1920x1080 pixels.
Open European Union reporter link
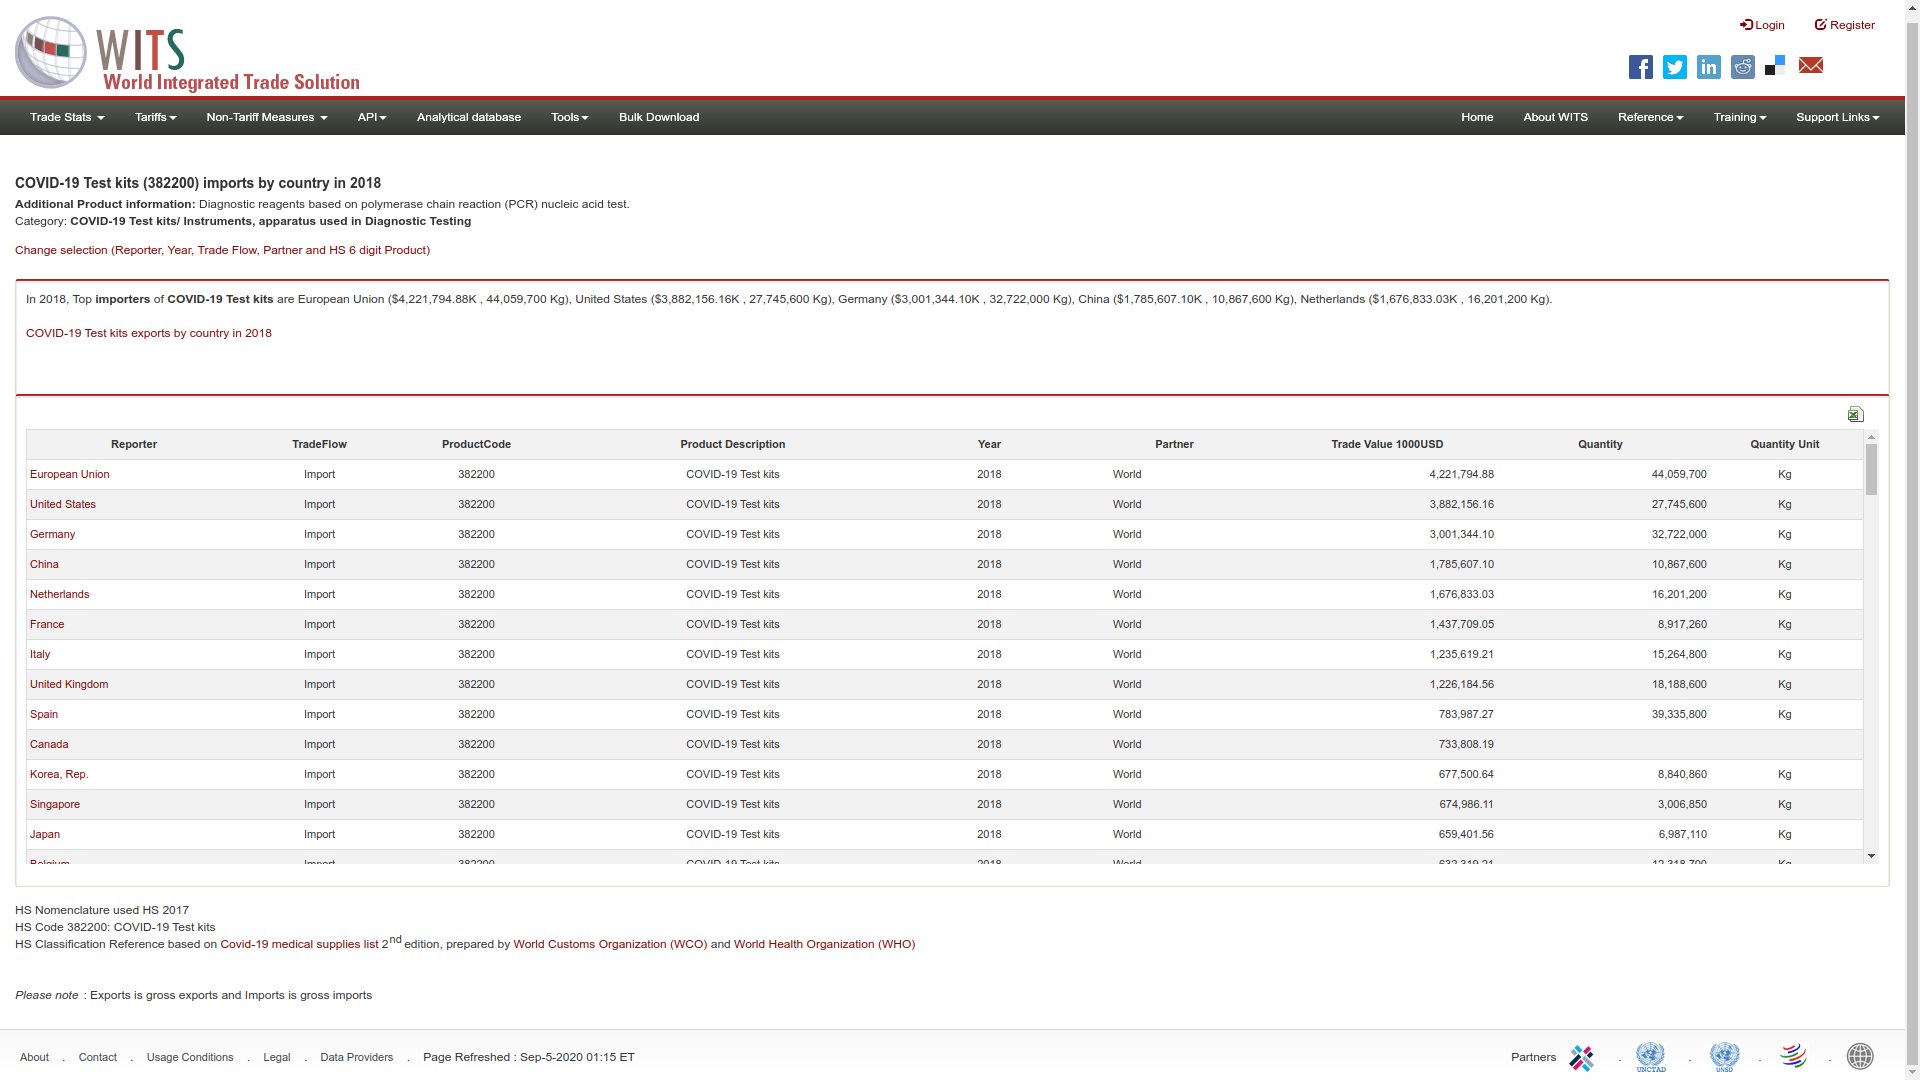[x=70, y=474]
